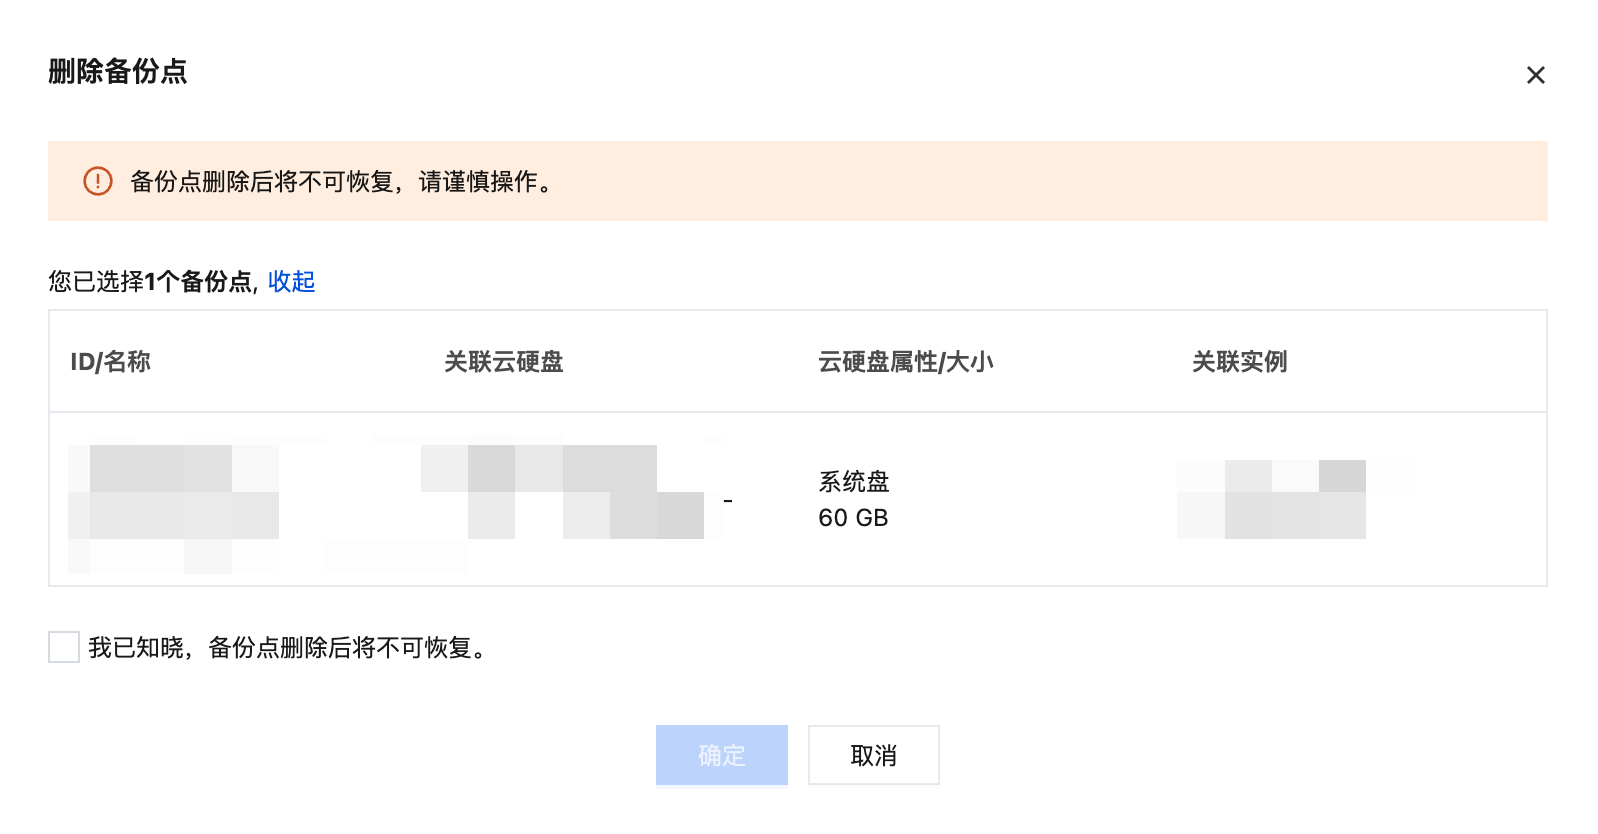Collapse the selected list via 收起
This screenshot has width=1598, height=834.
coord(291,282)
